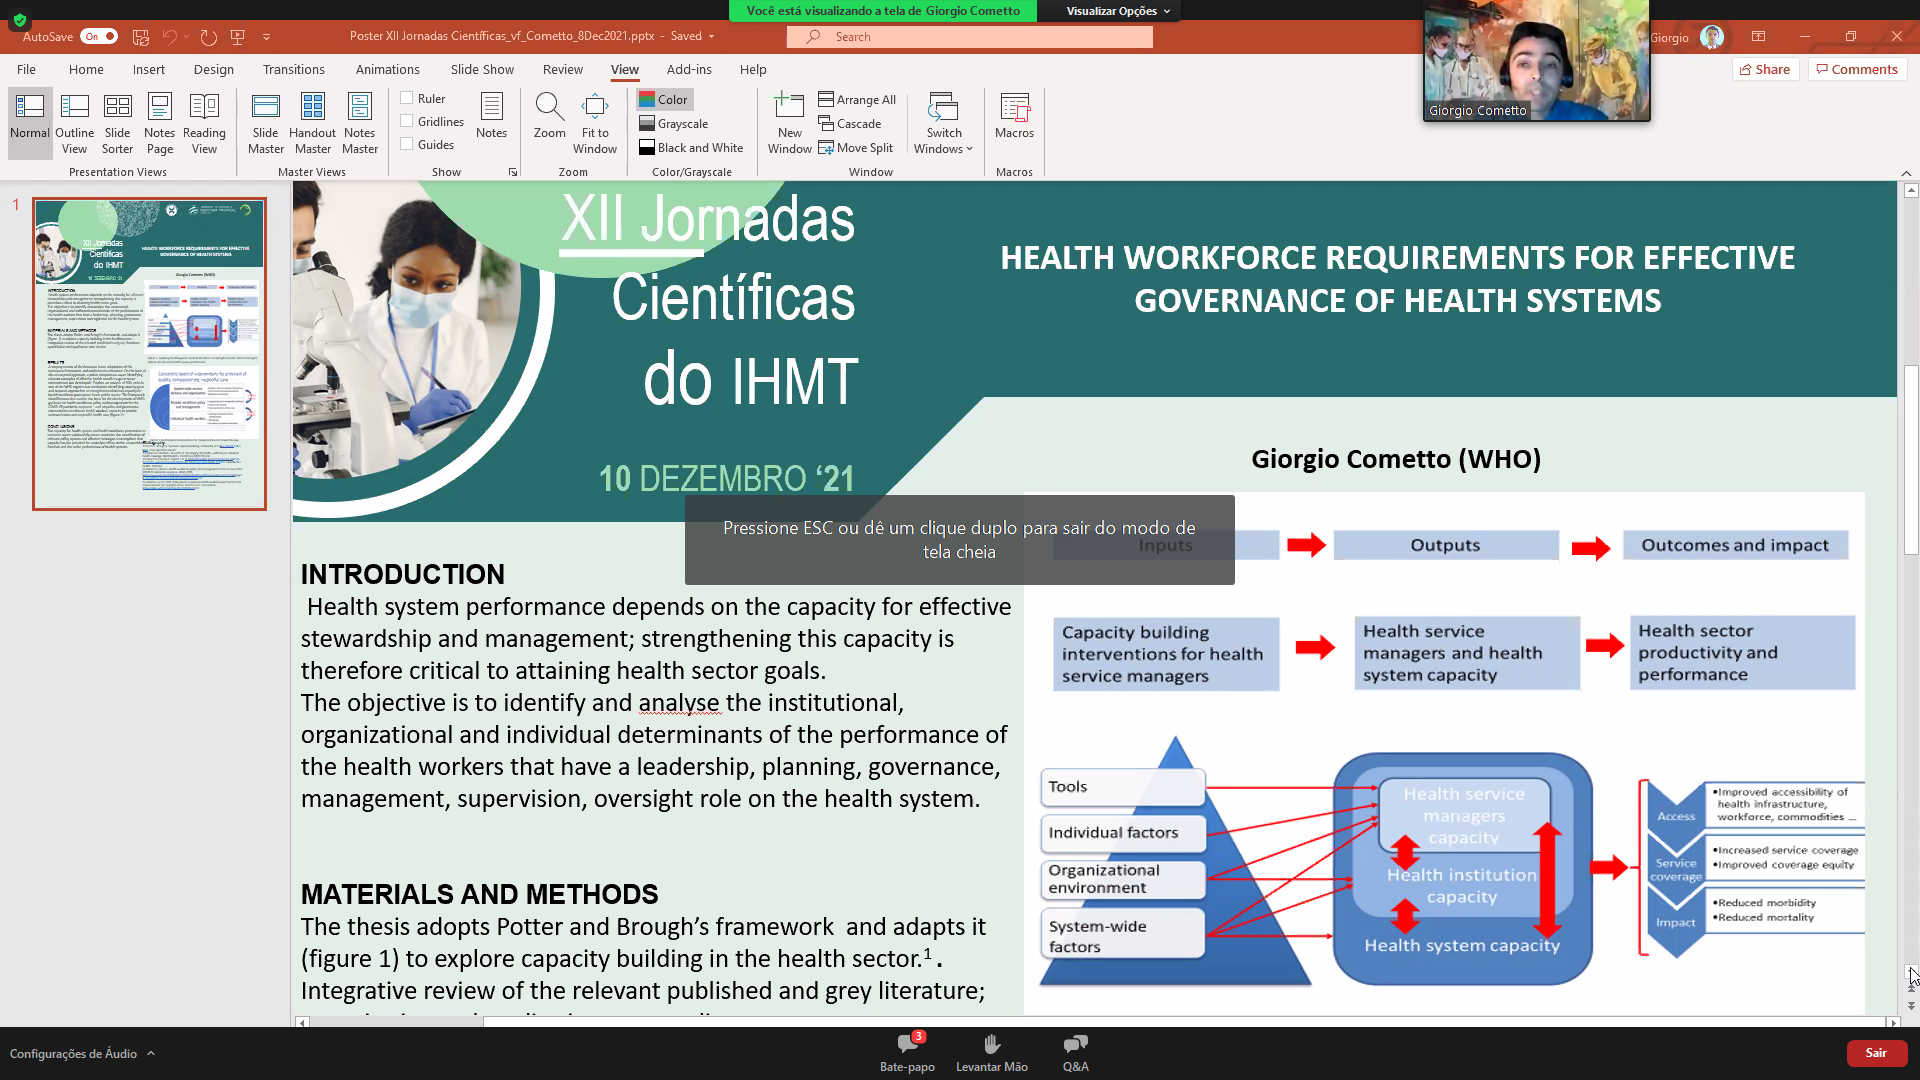Toggle the AutoSave switch
1920x1080 pixels.
99,36
